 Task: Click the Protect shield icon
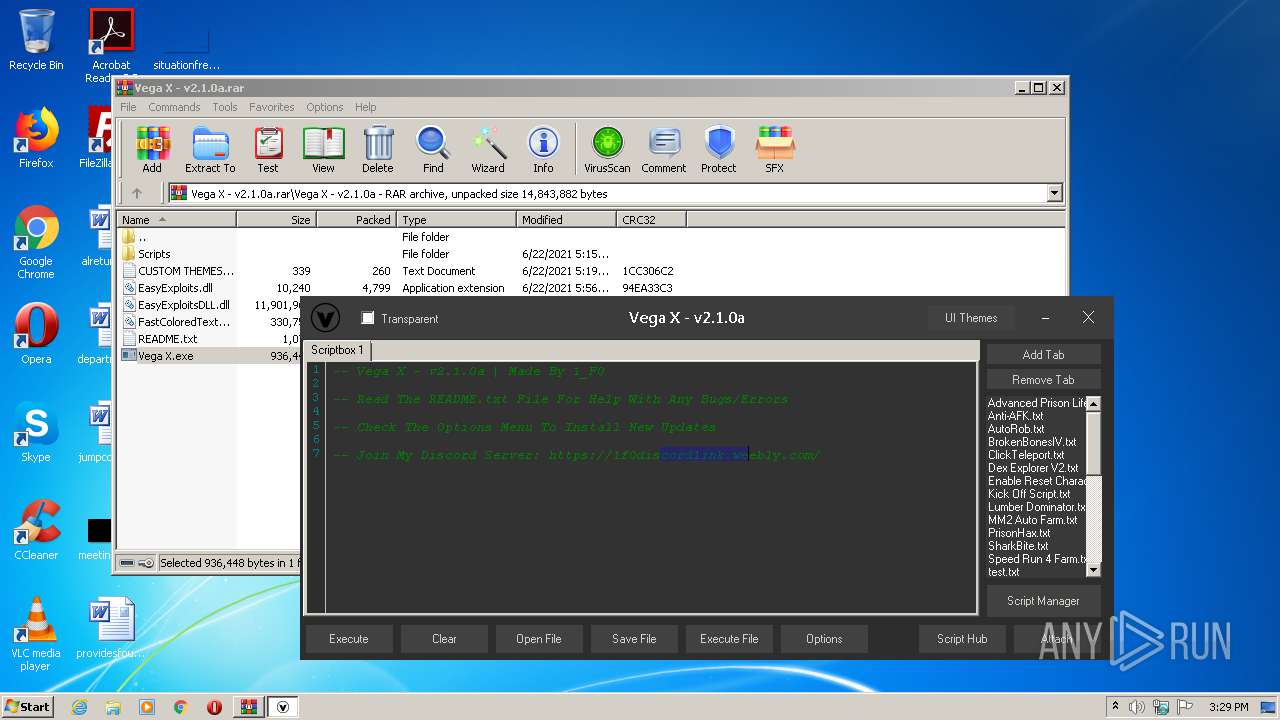coord(719,149)
